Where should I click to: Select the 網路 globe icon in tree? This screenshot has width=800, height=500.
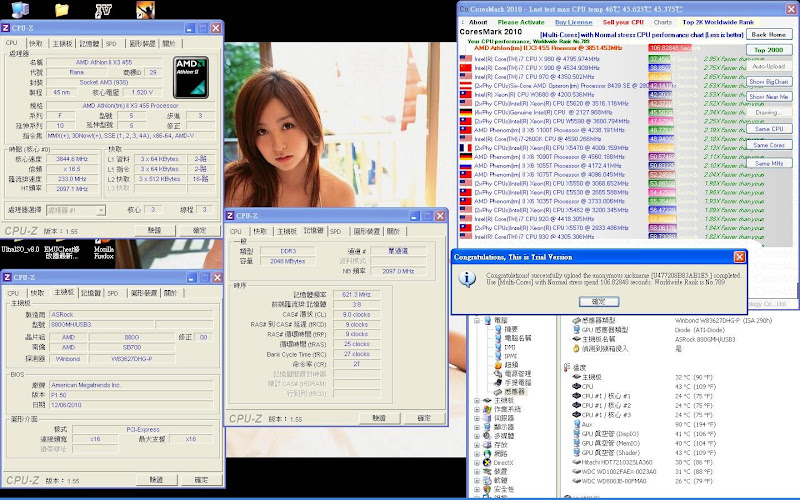487,454
